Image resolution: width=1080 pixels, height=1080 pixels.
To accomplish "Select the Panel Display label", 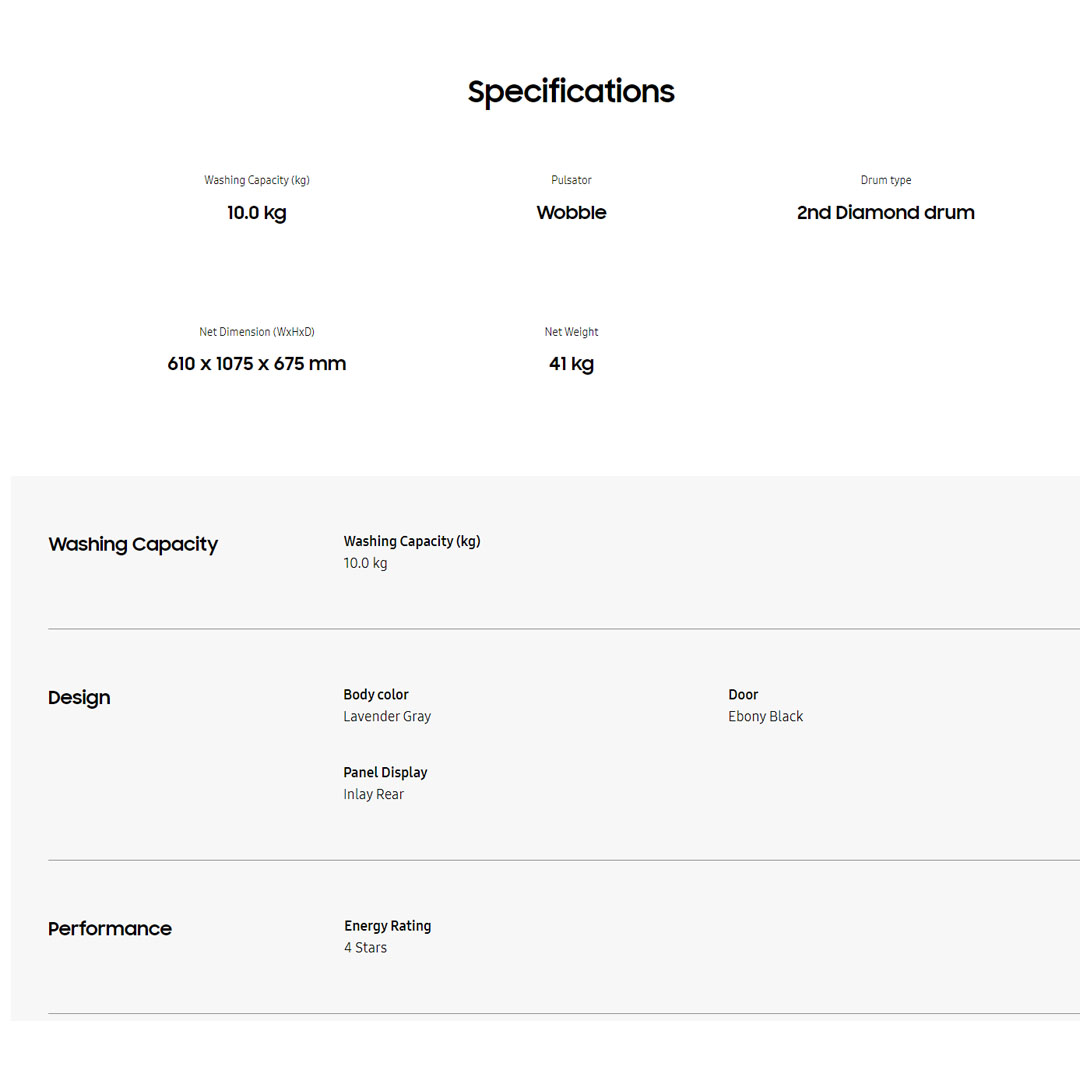I will click(x=385, y=773).
